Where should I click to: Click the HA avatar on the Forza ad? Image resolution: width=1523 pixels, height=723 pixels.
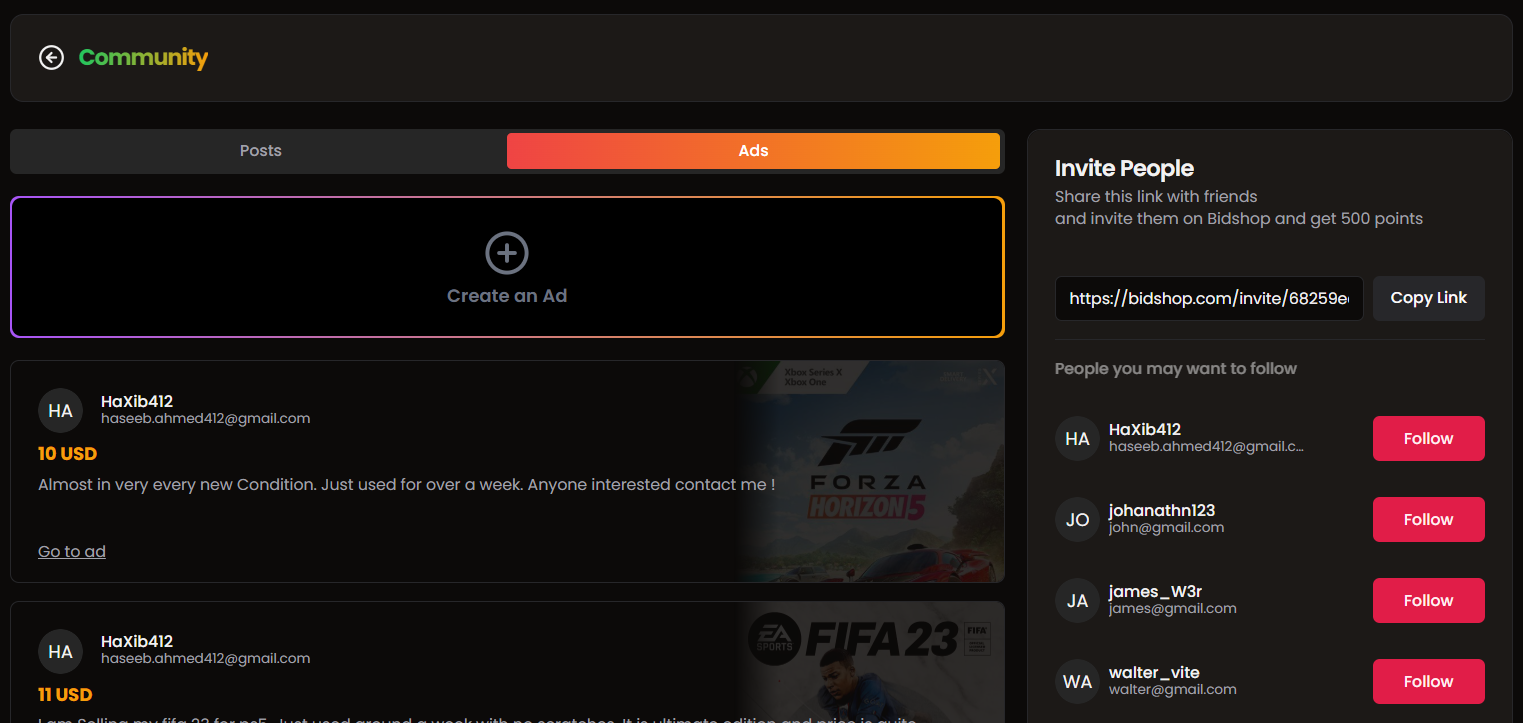[60, 411]
